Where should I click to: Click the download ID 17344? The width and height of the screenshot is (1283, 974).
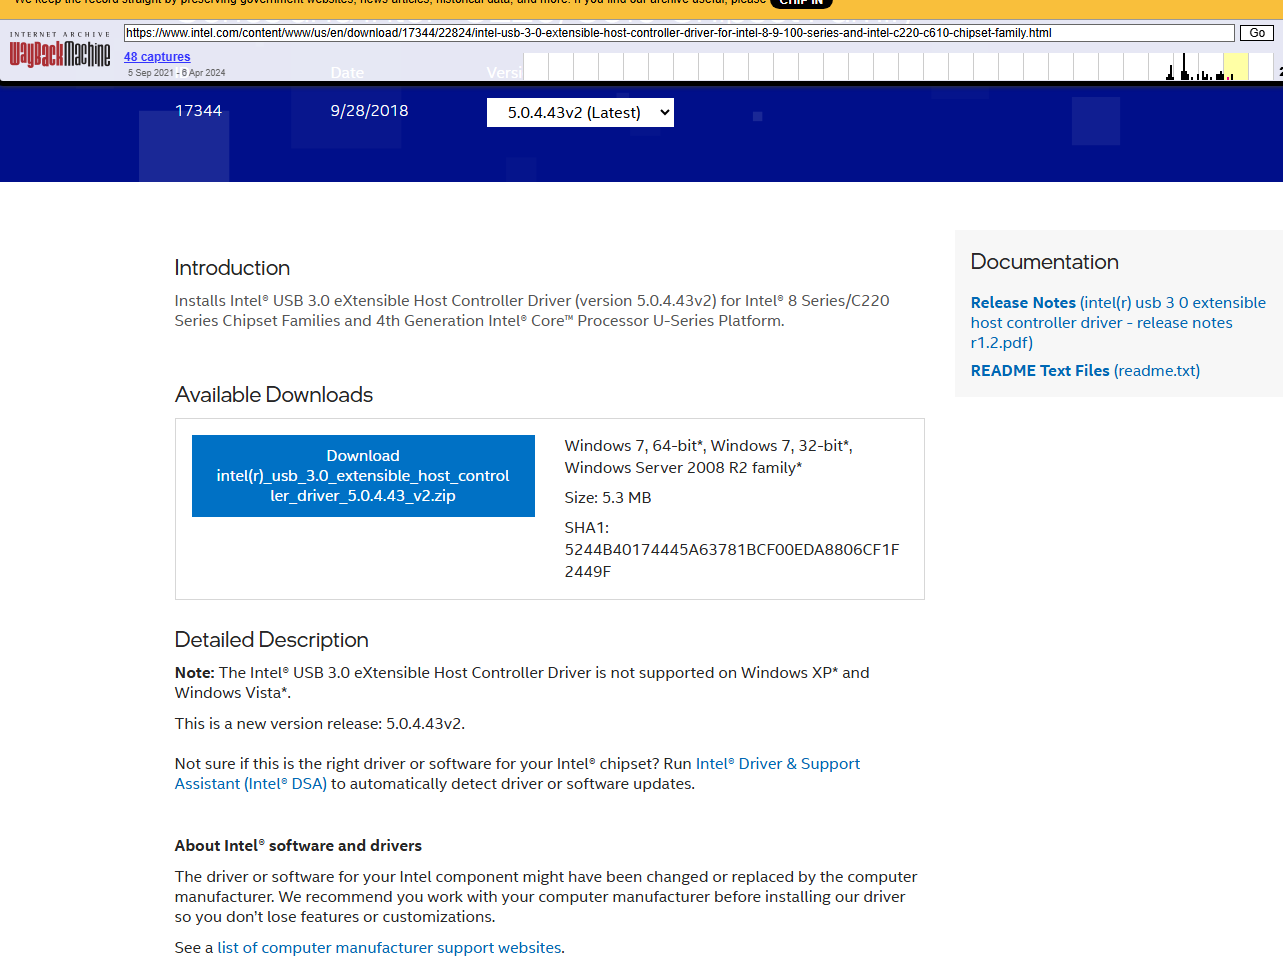198,111
